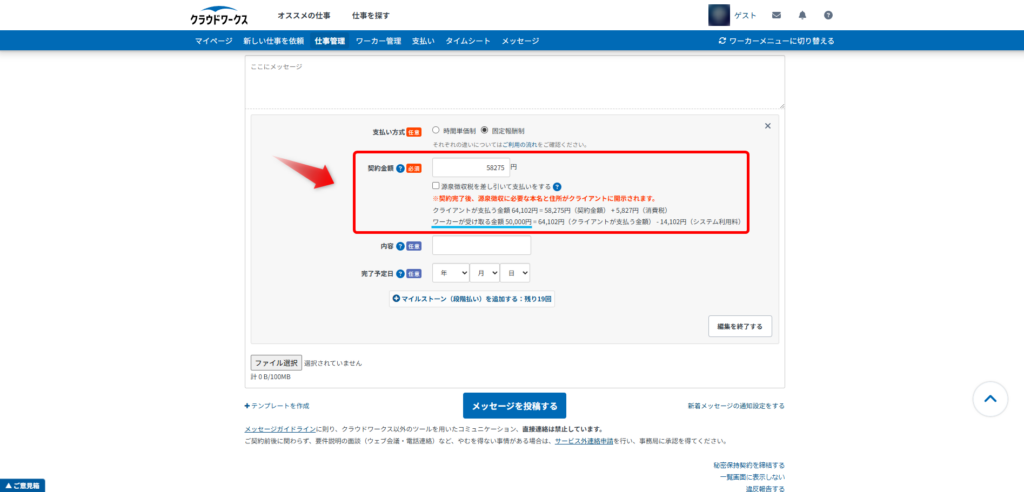Viewport: 1024px width, 492px height.
Task: Open the mail envelope icon in header
Action: (x=777, y=15)
